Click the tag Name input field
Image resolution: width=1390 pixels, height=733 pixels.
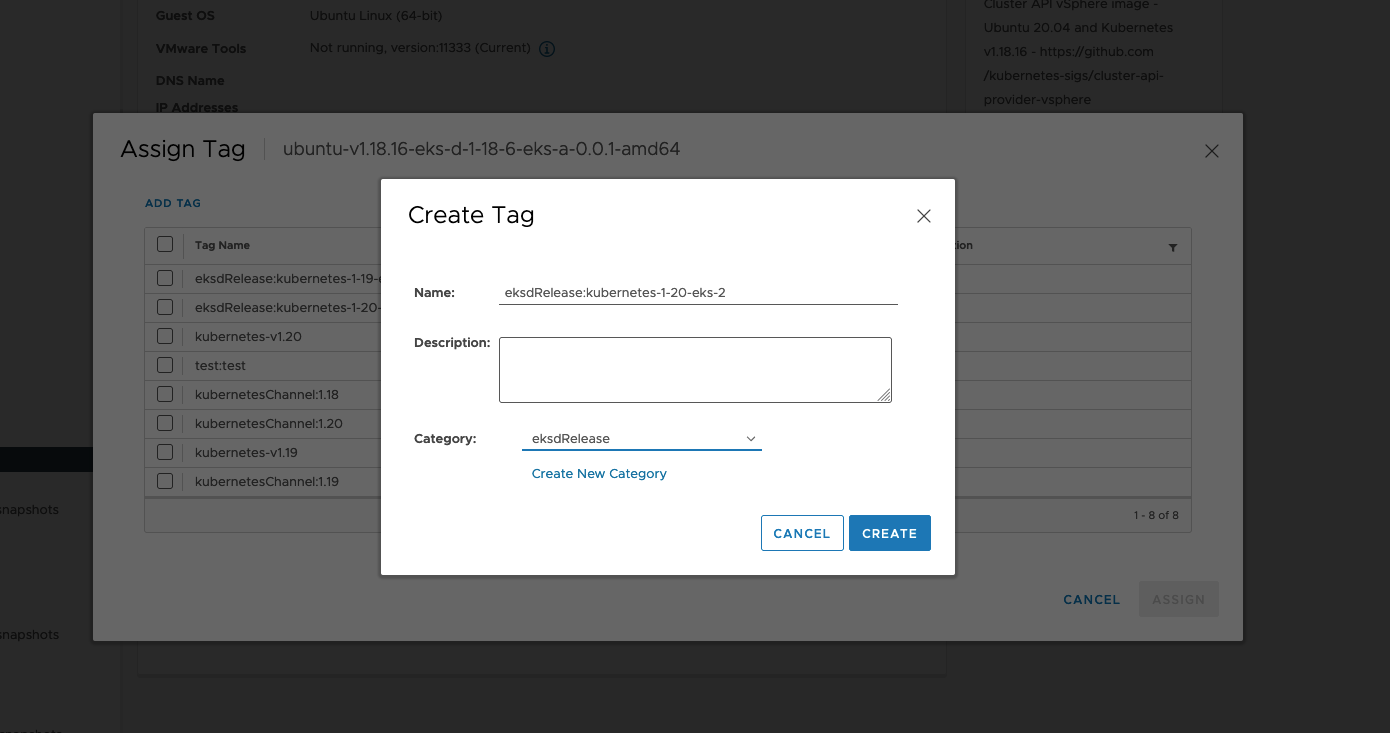(697, 293)
